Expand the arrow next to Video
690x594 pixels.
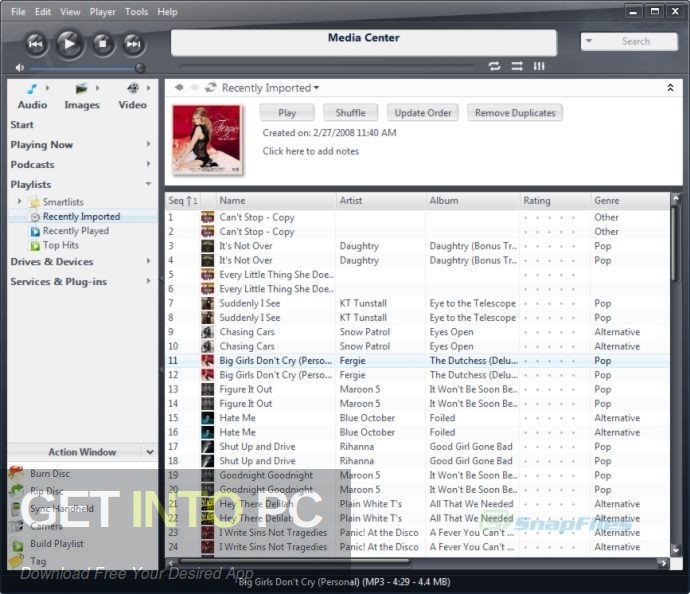[x=149, y=88]
